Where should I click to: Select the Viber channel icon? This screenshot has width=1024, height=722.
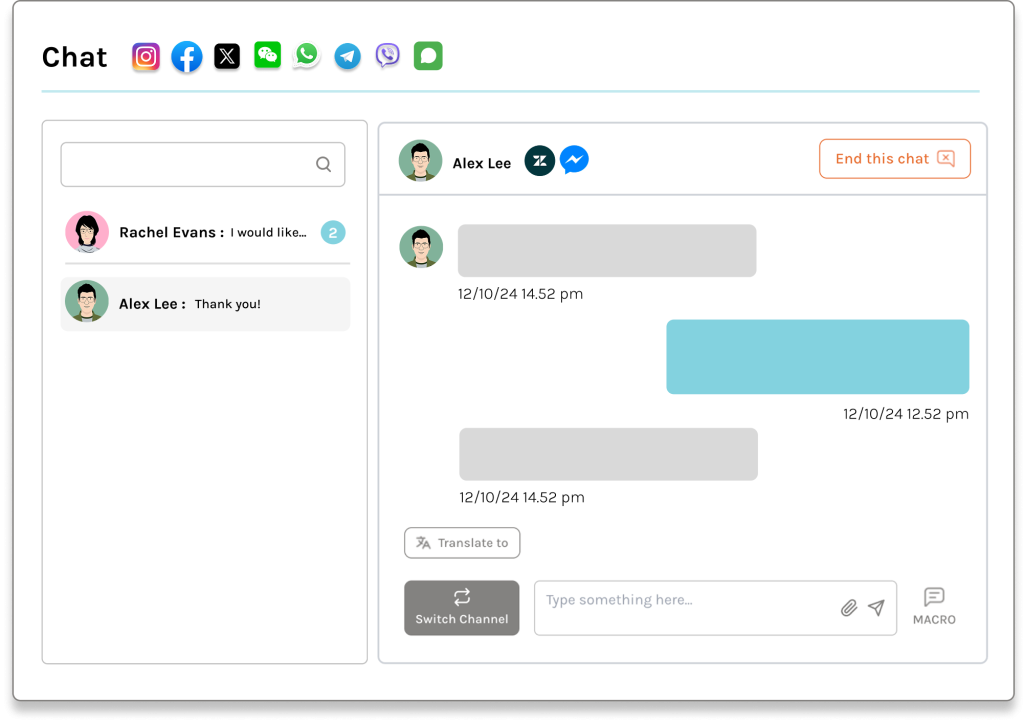(x=388, y=55)
